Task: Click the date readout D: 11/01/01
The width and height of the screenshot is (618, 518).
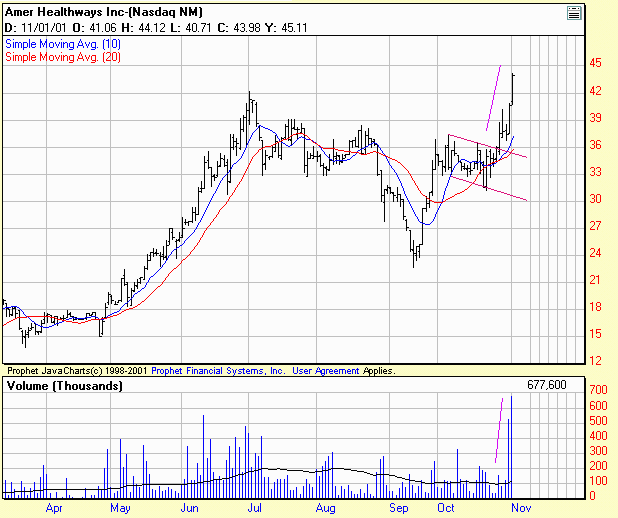Action: click(x=35, y=28)
